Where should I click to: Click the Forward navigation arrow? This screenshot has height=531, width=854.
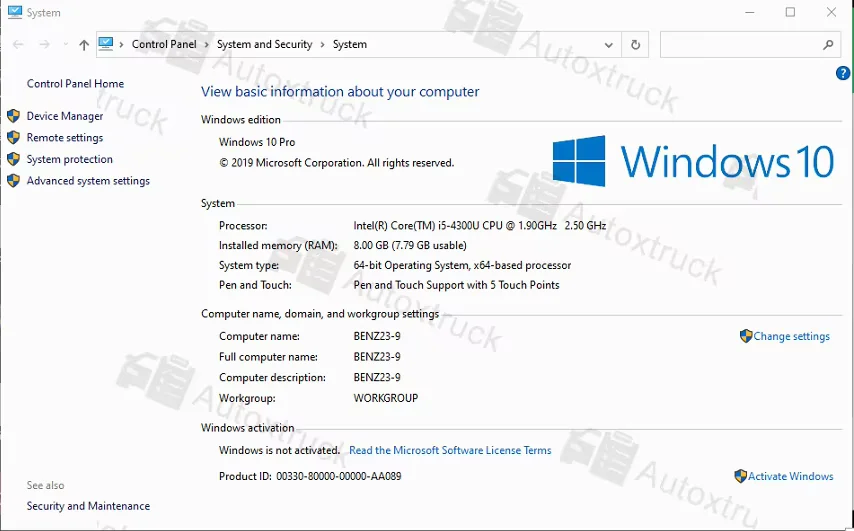(x=44, y=45)
